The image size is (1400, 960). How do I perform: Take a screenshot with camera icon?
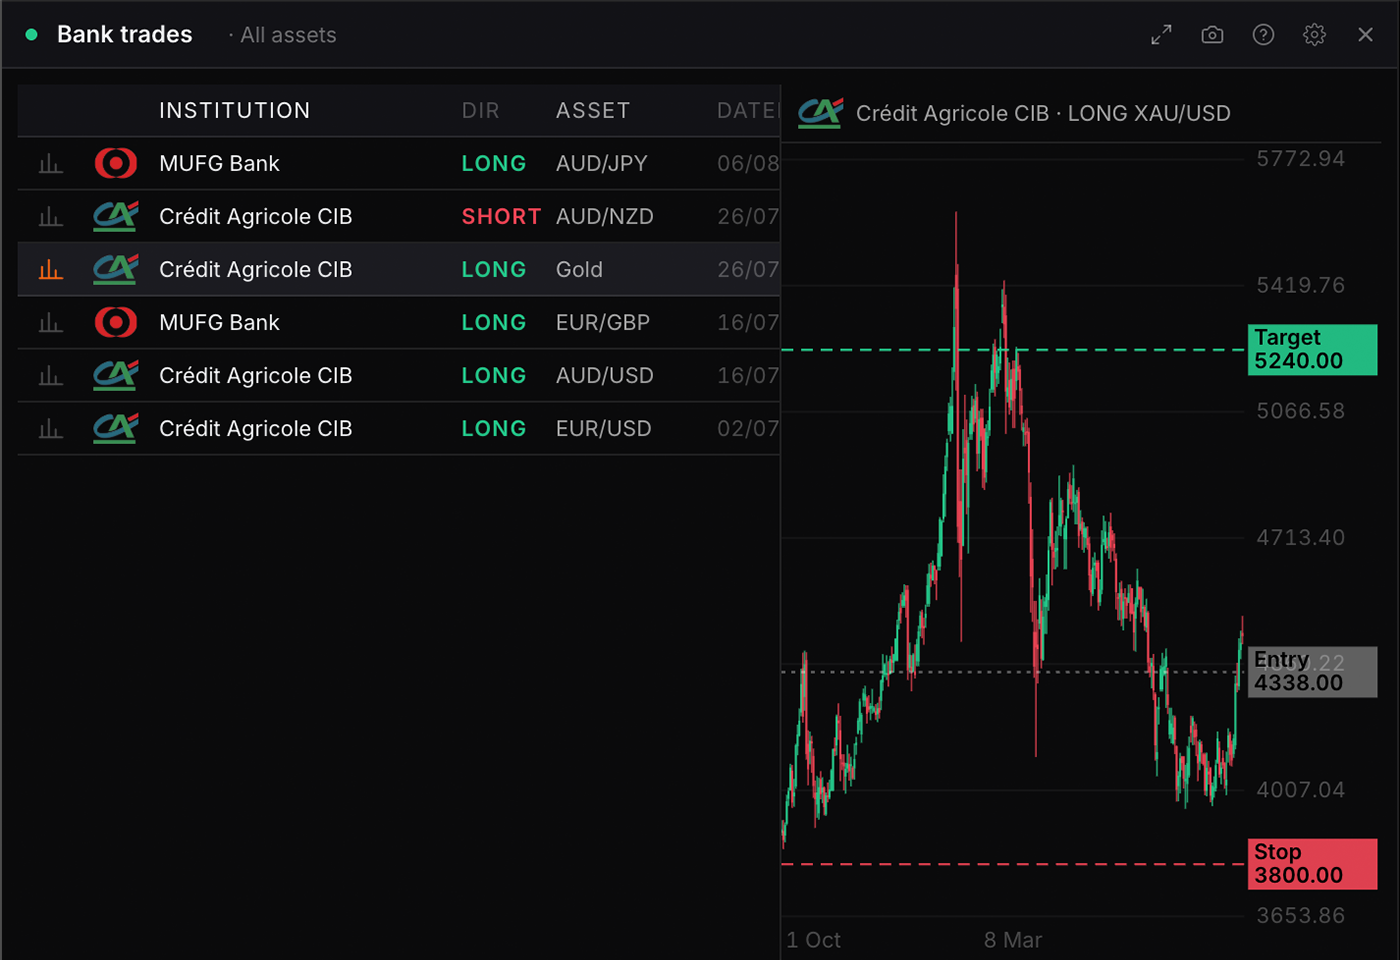[x=1212, y=35]
